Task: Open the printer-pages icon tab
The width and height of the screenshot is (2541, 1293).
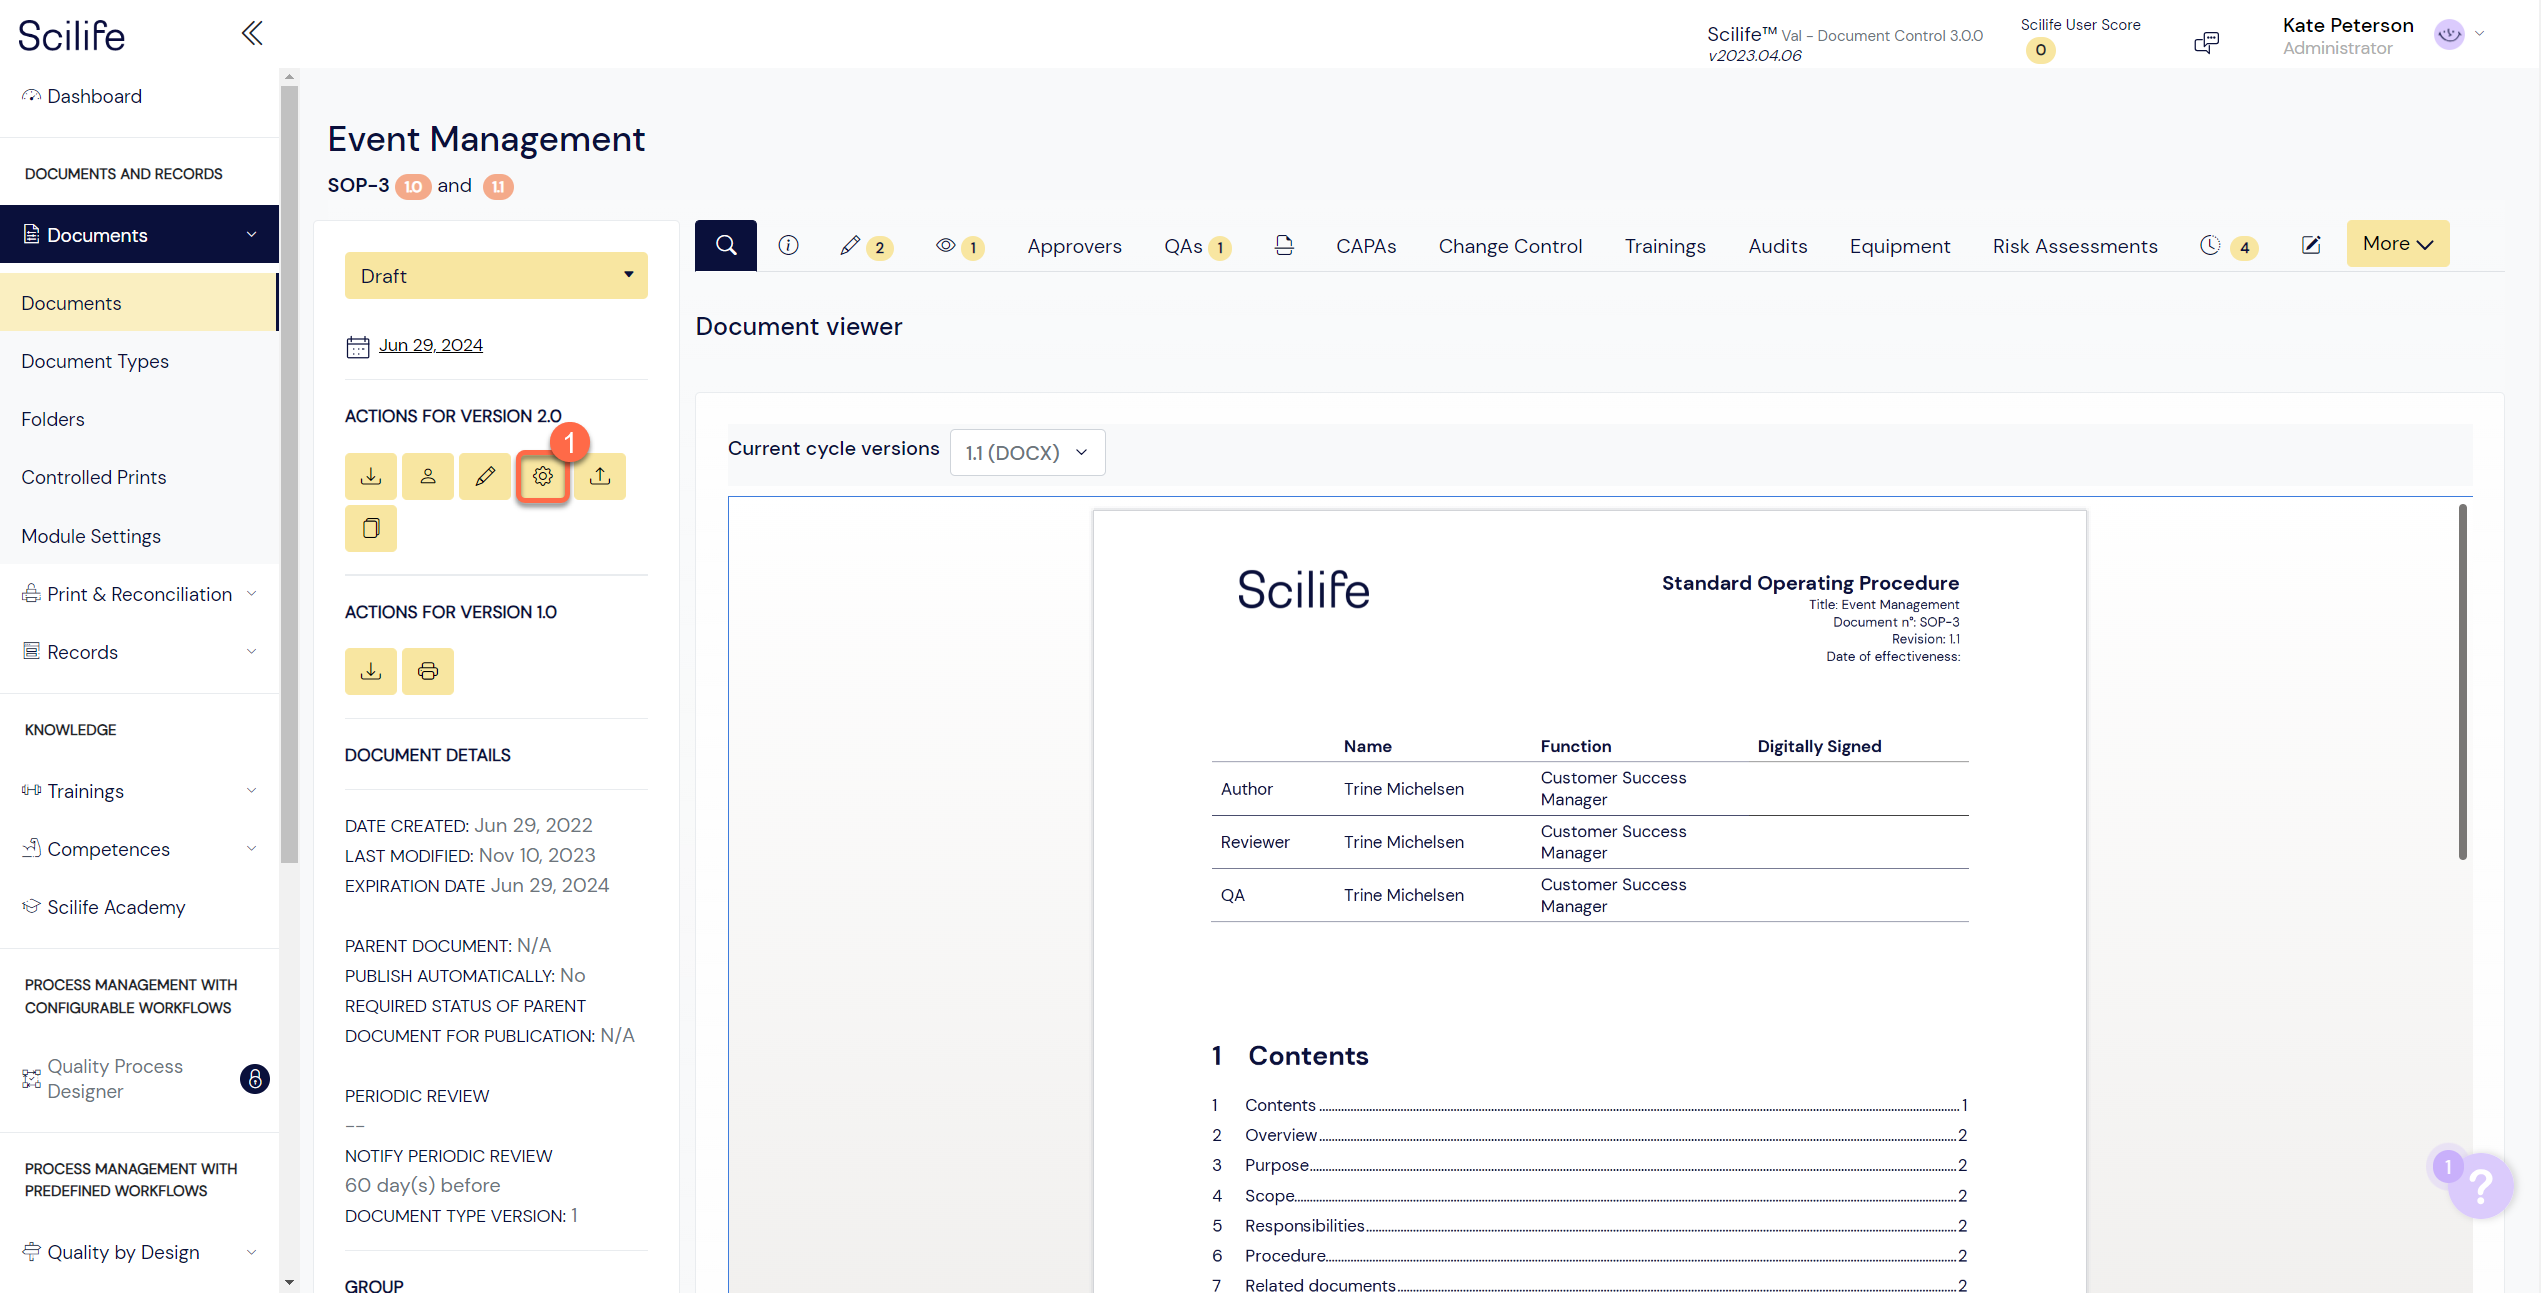Action: click(1284, 245)
